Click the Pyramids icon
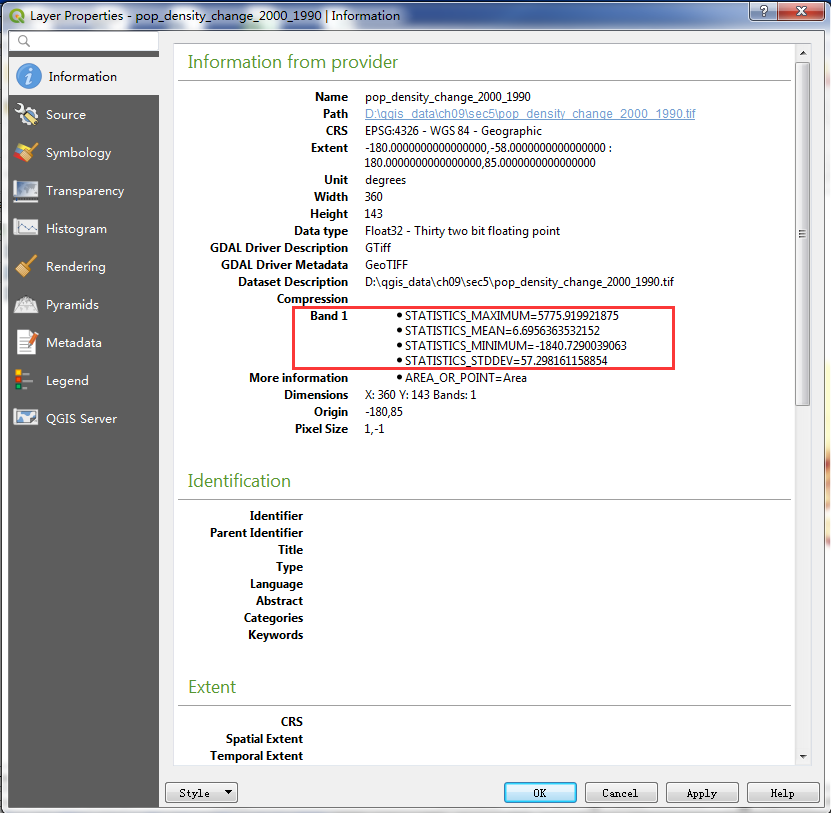Screen dimensions: 831x813 pyautogui.click(x=26, y=305)
